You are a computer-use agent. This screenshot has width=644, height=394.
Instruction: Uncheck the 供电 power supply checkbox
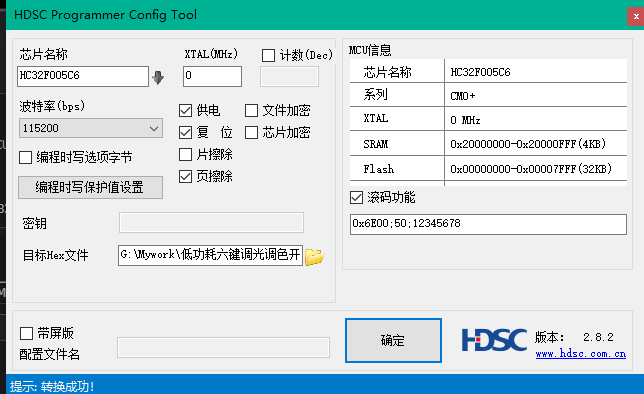coord(185,110)
